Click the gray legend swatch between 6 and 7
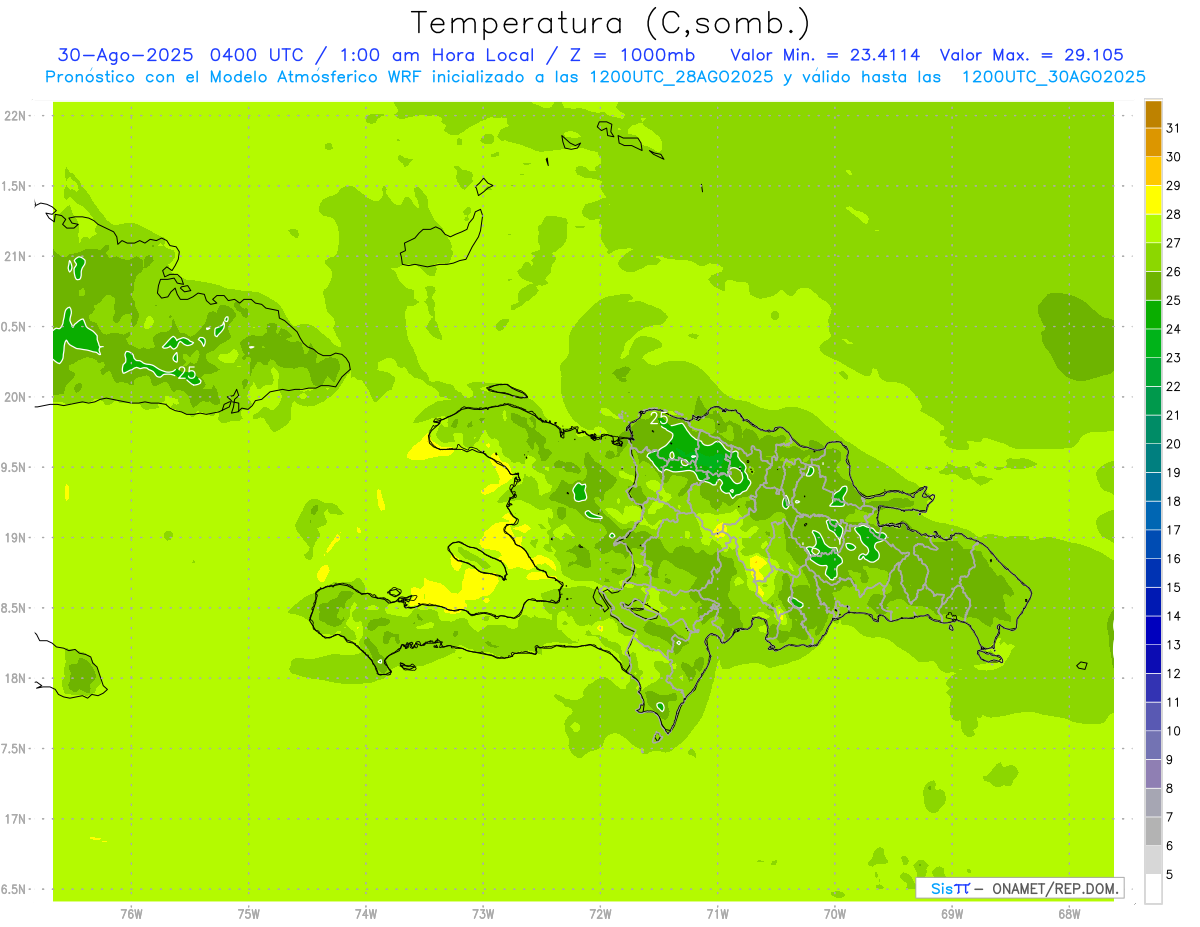The height and width of the screenshot is (927, 1200). 1153,832
